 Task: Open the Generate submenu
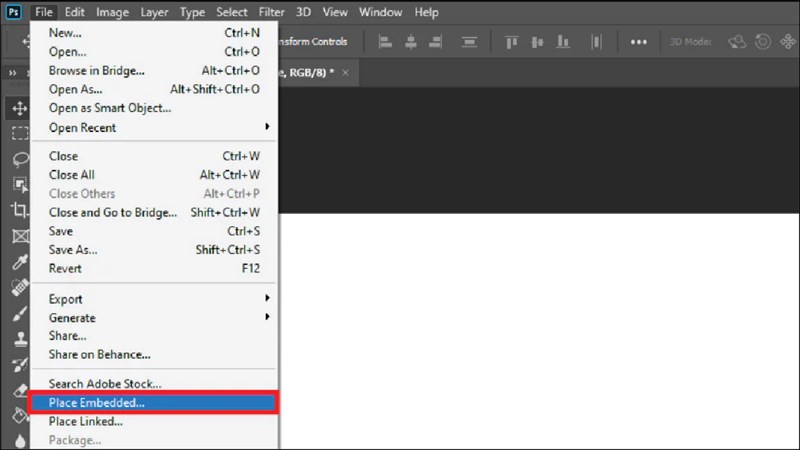(153, 318)
